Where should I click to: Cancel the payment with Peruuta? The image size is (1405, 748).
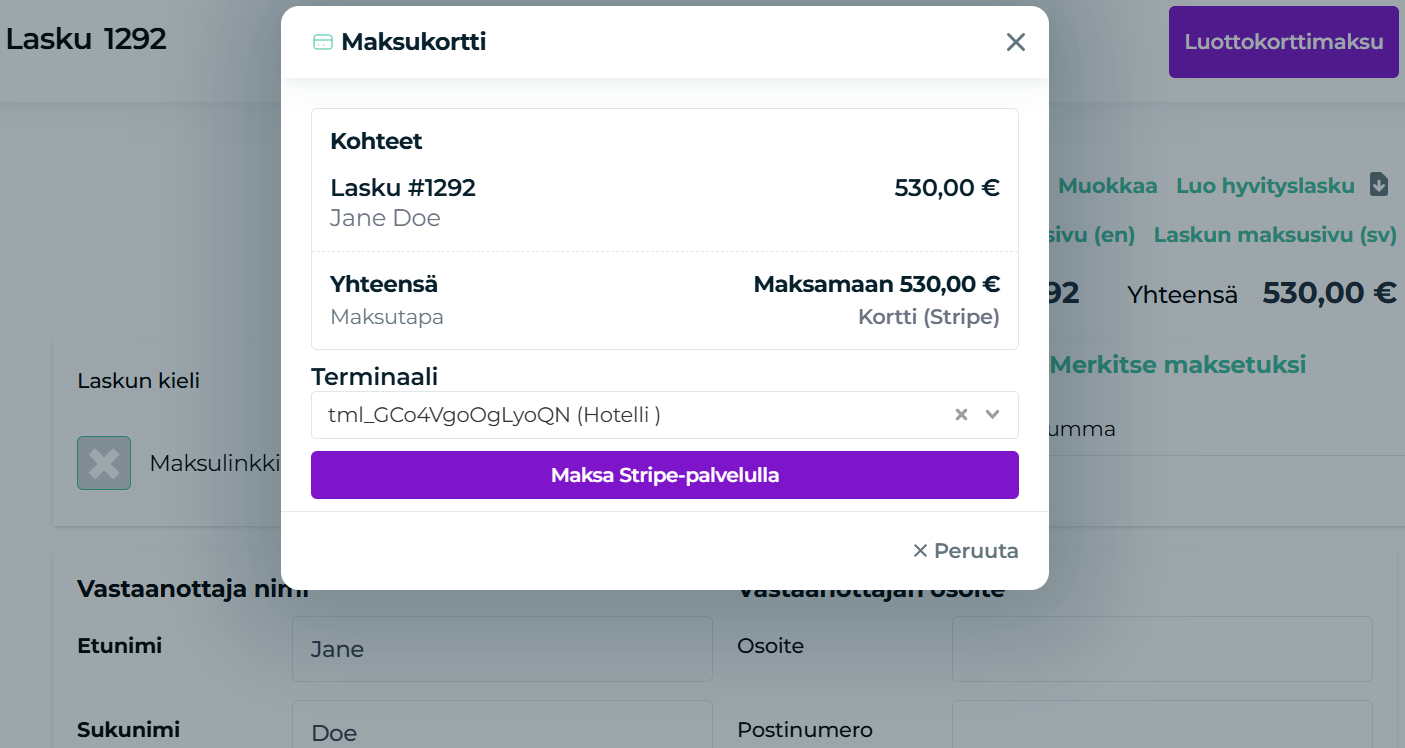966,551
